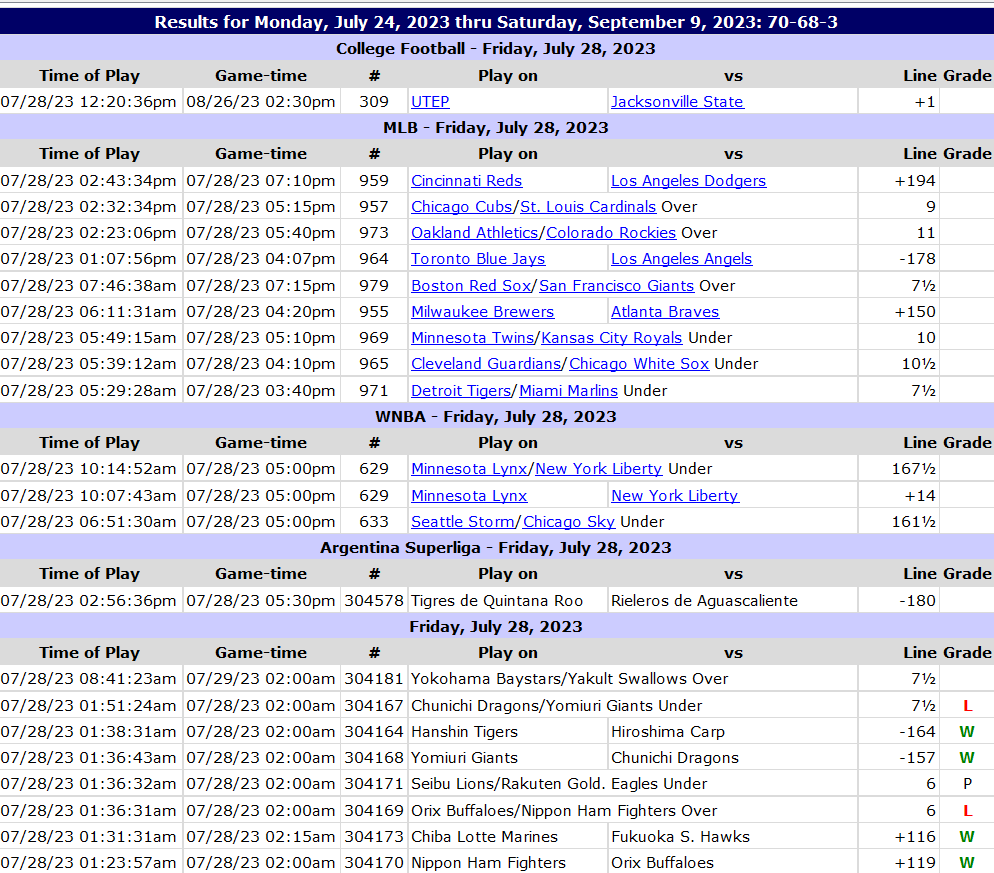This screenshot has height=873, width=994.
Task: Select the -178 line value
Action: pyautogui.click(x=917, y=259)
